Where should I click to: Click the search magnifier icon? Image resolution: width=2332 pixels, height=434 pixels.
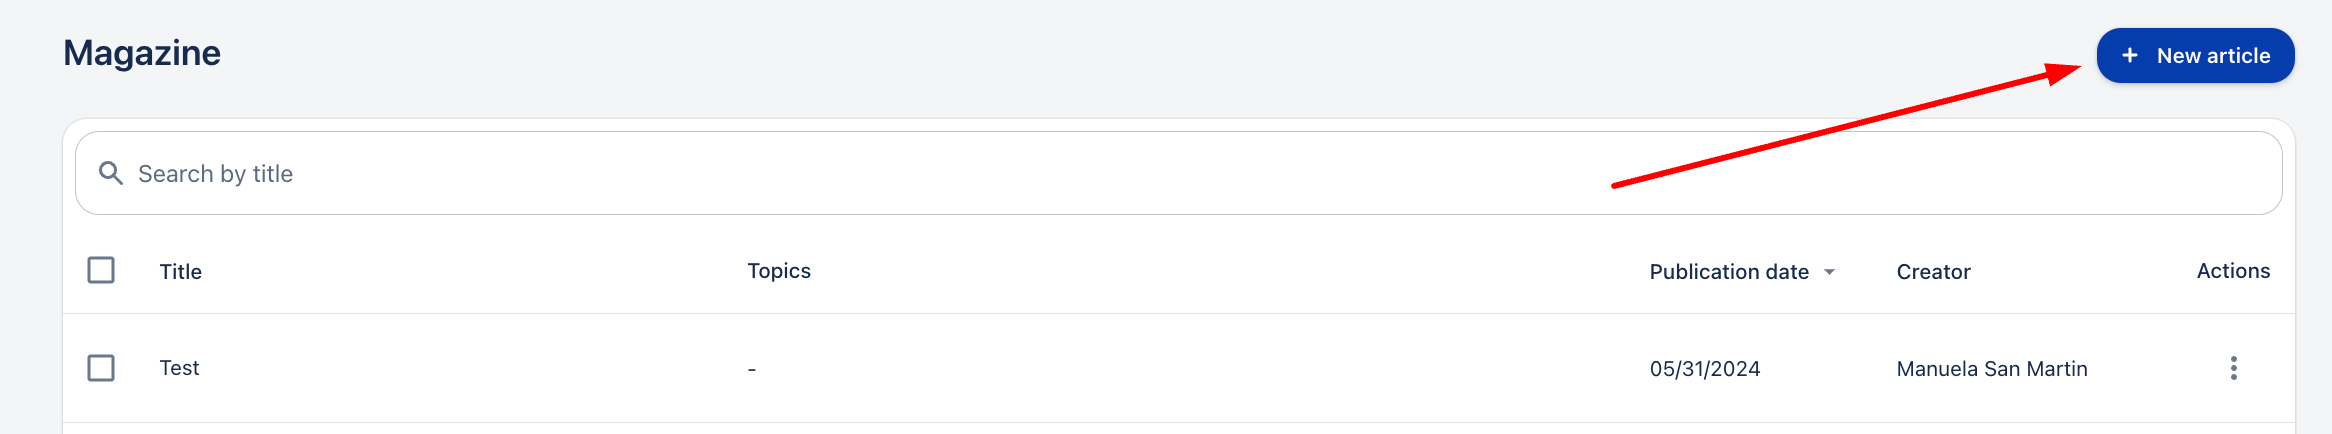(111, 174)
